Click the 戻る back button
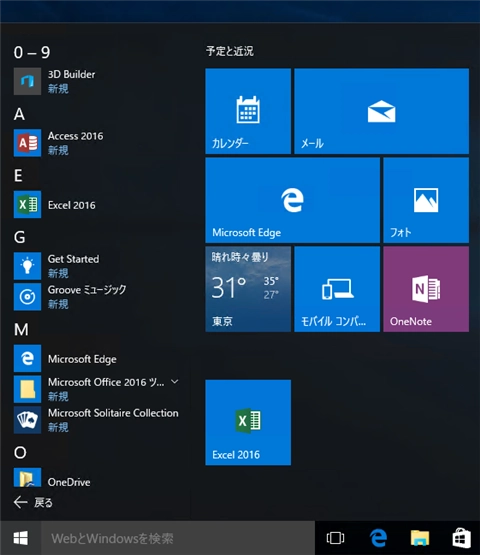Viewport: 480px width, 555px height. point(33,502)
